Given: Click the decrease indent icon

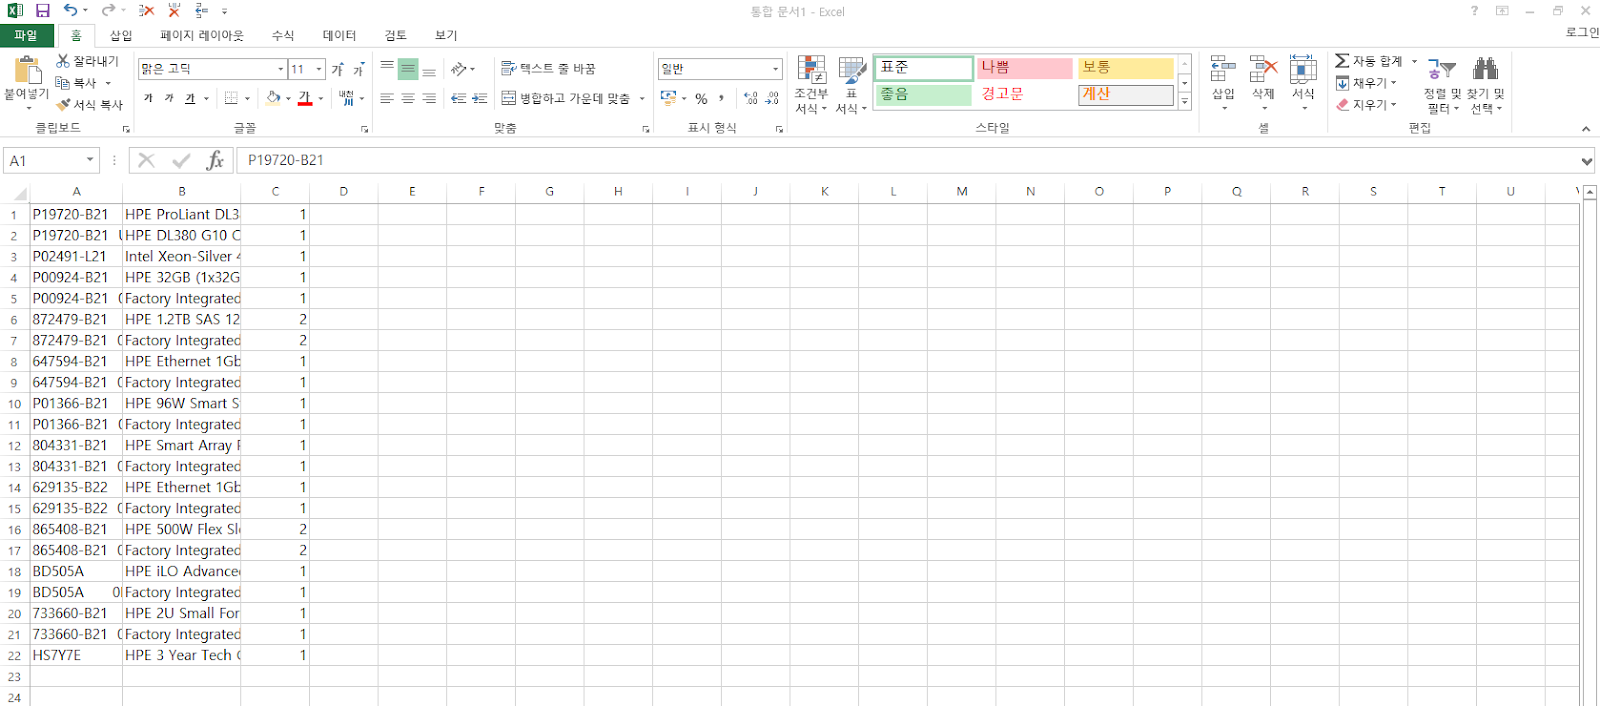Looking at the screenshot, I should click(x=458, y=98).
